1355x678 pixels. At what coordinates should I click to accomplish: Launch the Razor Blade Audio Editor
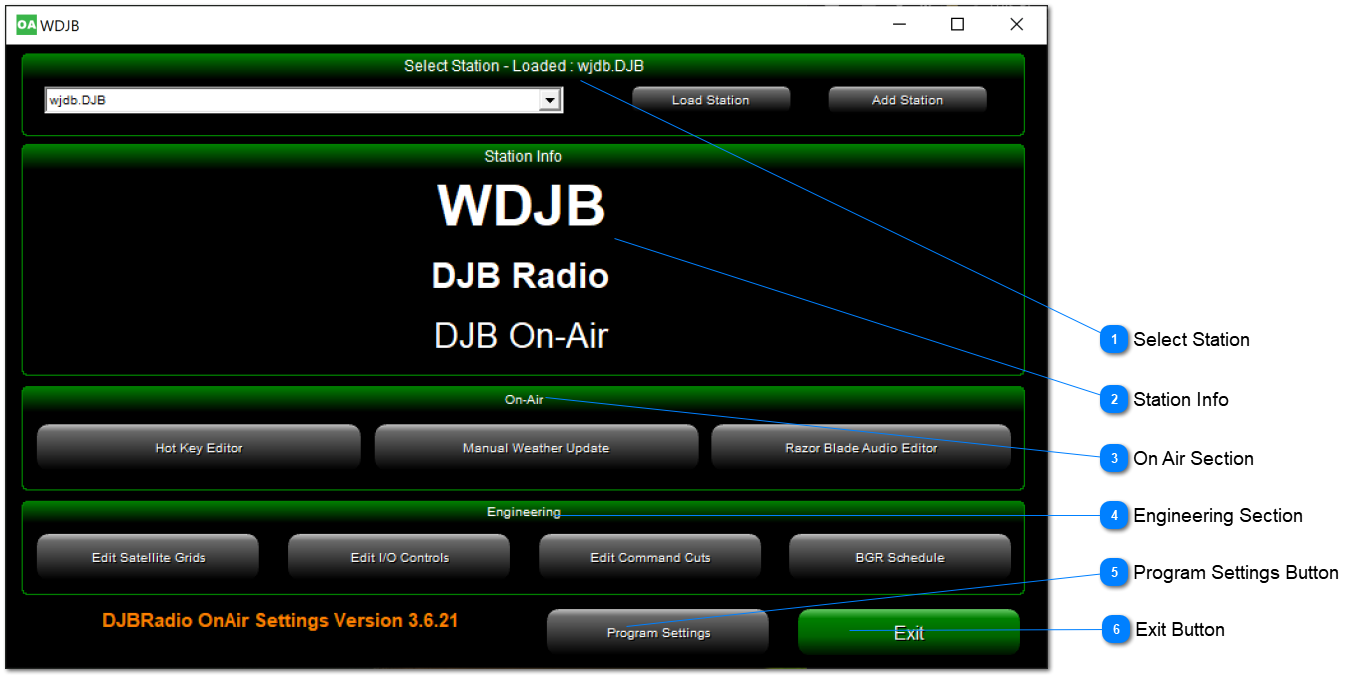pos(861,447)
